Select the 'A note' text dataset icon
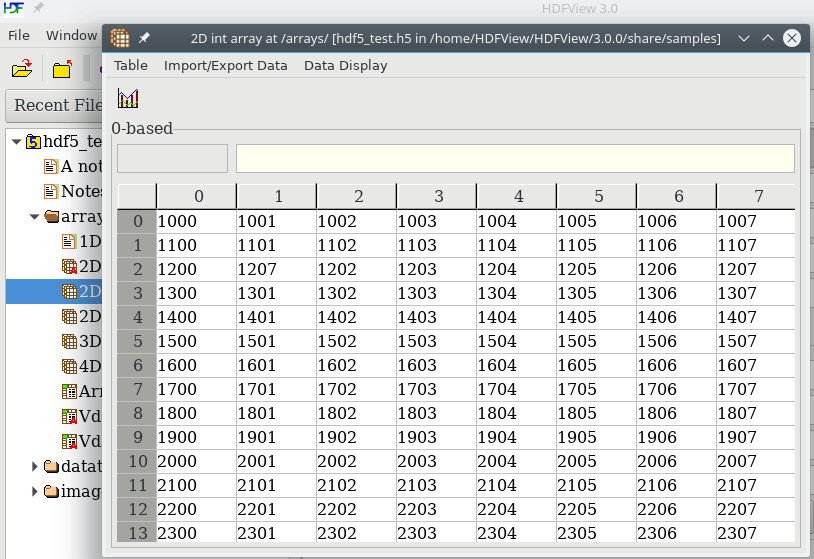Image resolution: width=814 pixels, height=559 pixels. 51,167
